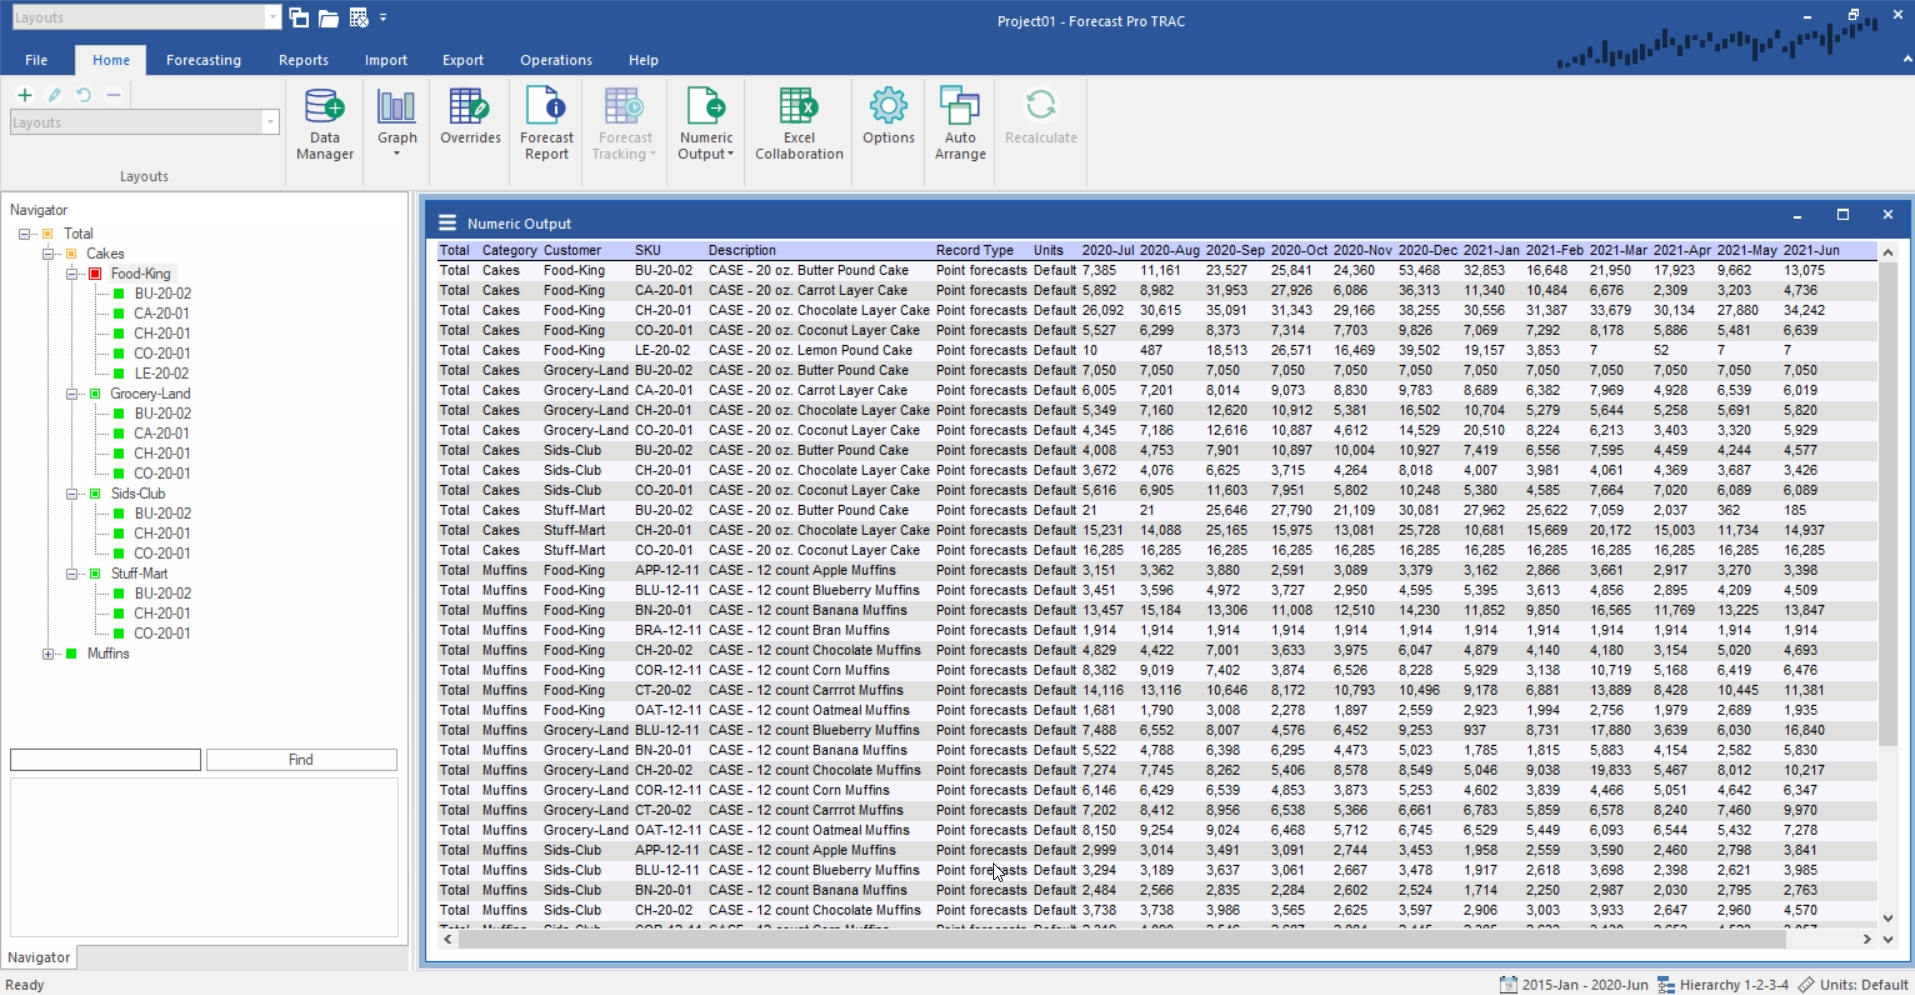This screenshot has width=1915, height=995.
Task: Click the windows icon in title bar
Action: click(x=299, y=17)
